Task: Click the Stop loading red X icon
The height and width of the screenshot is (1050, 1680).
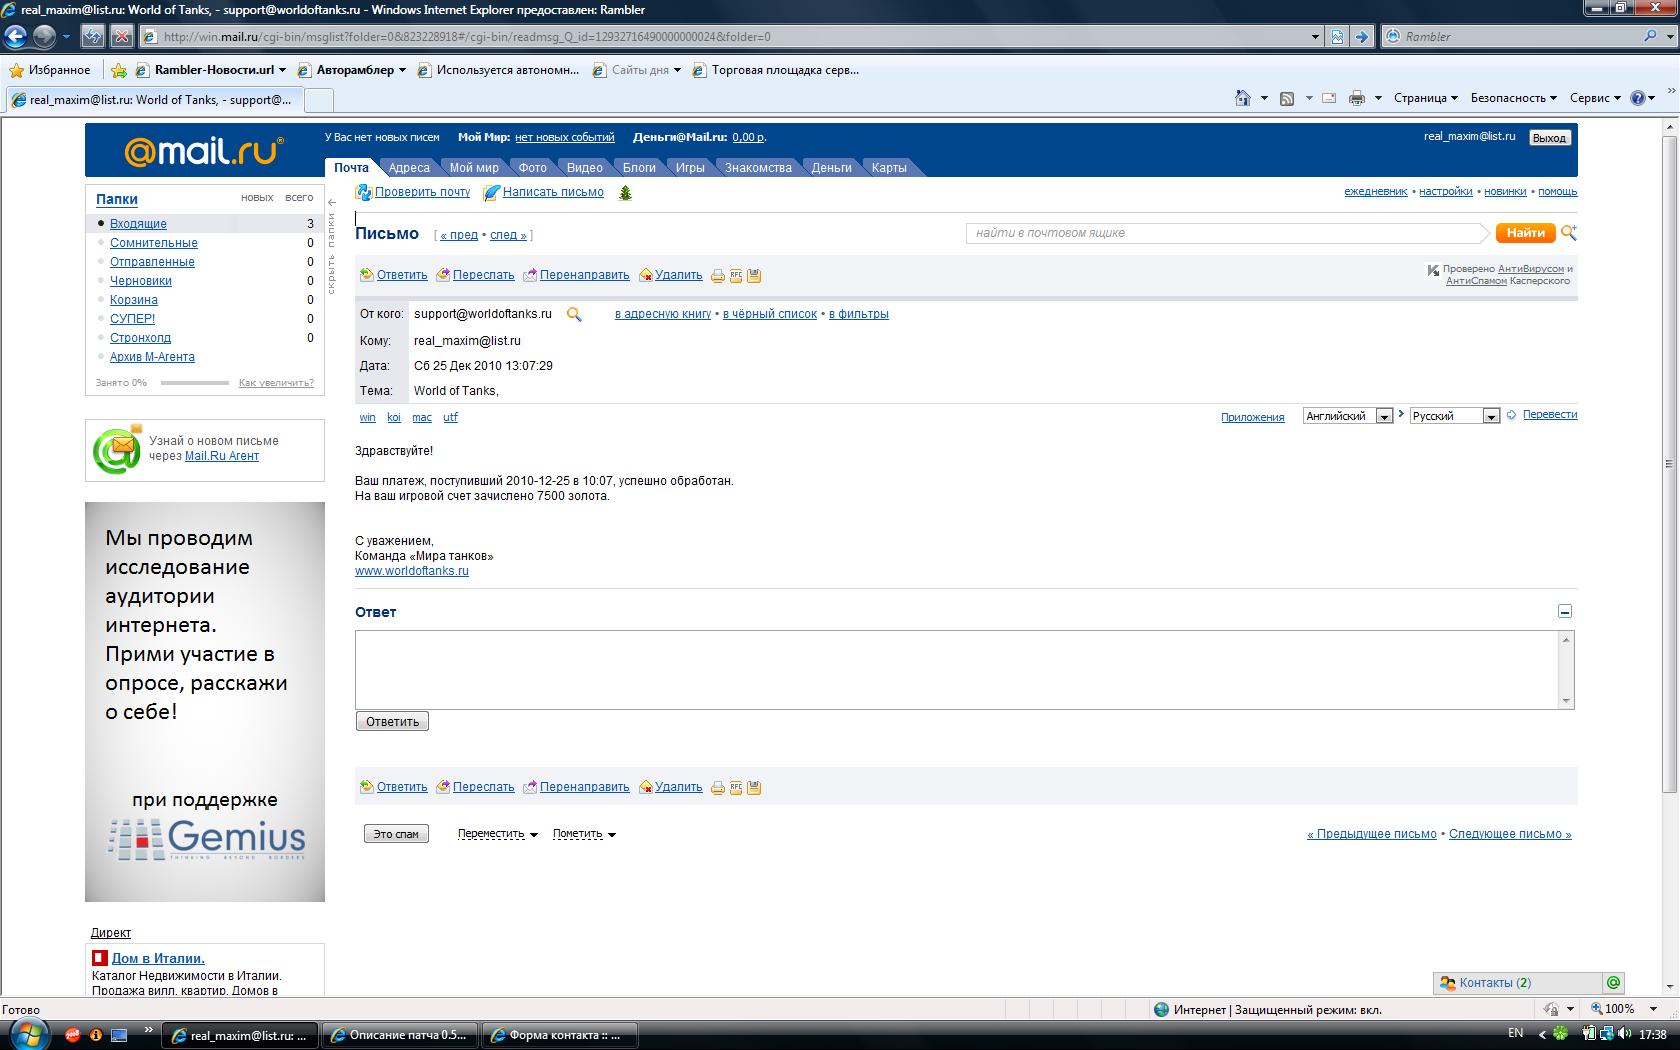Action: point(121,36)
